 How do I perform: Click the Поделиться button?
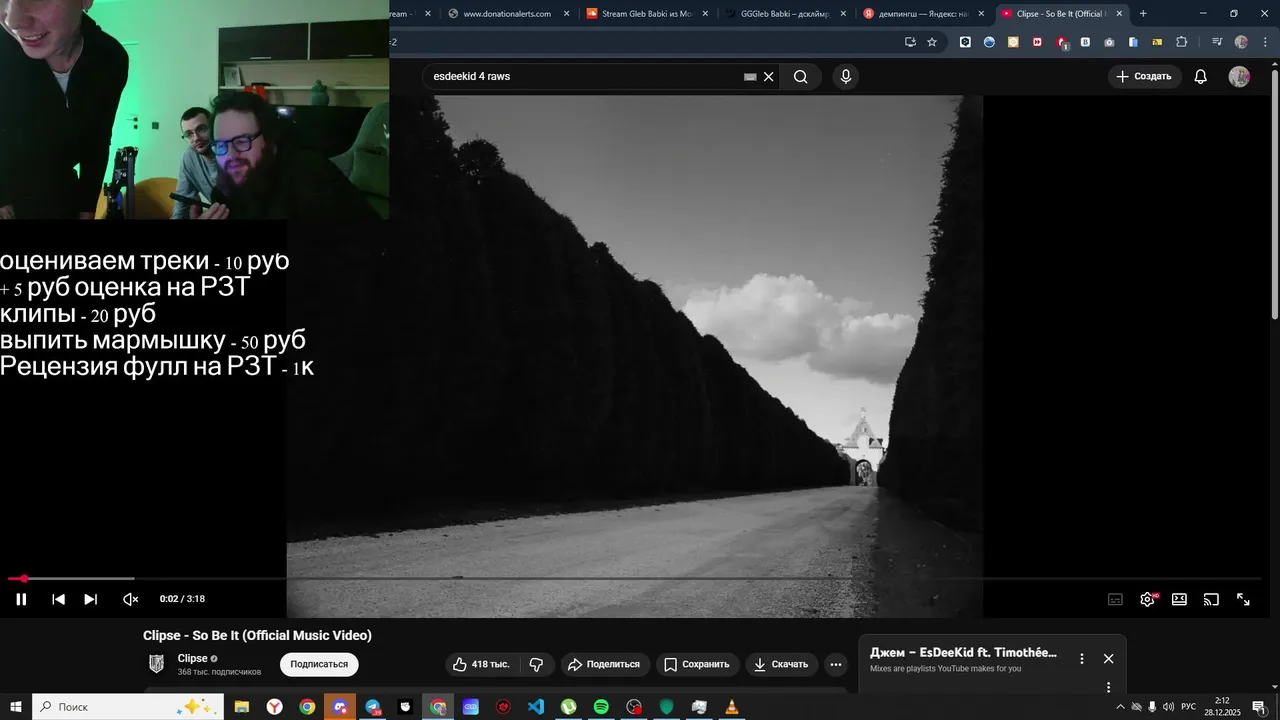point(605,664)
